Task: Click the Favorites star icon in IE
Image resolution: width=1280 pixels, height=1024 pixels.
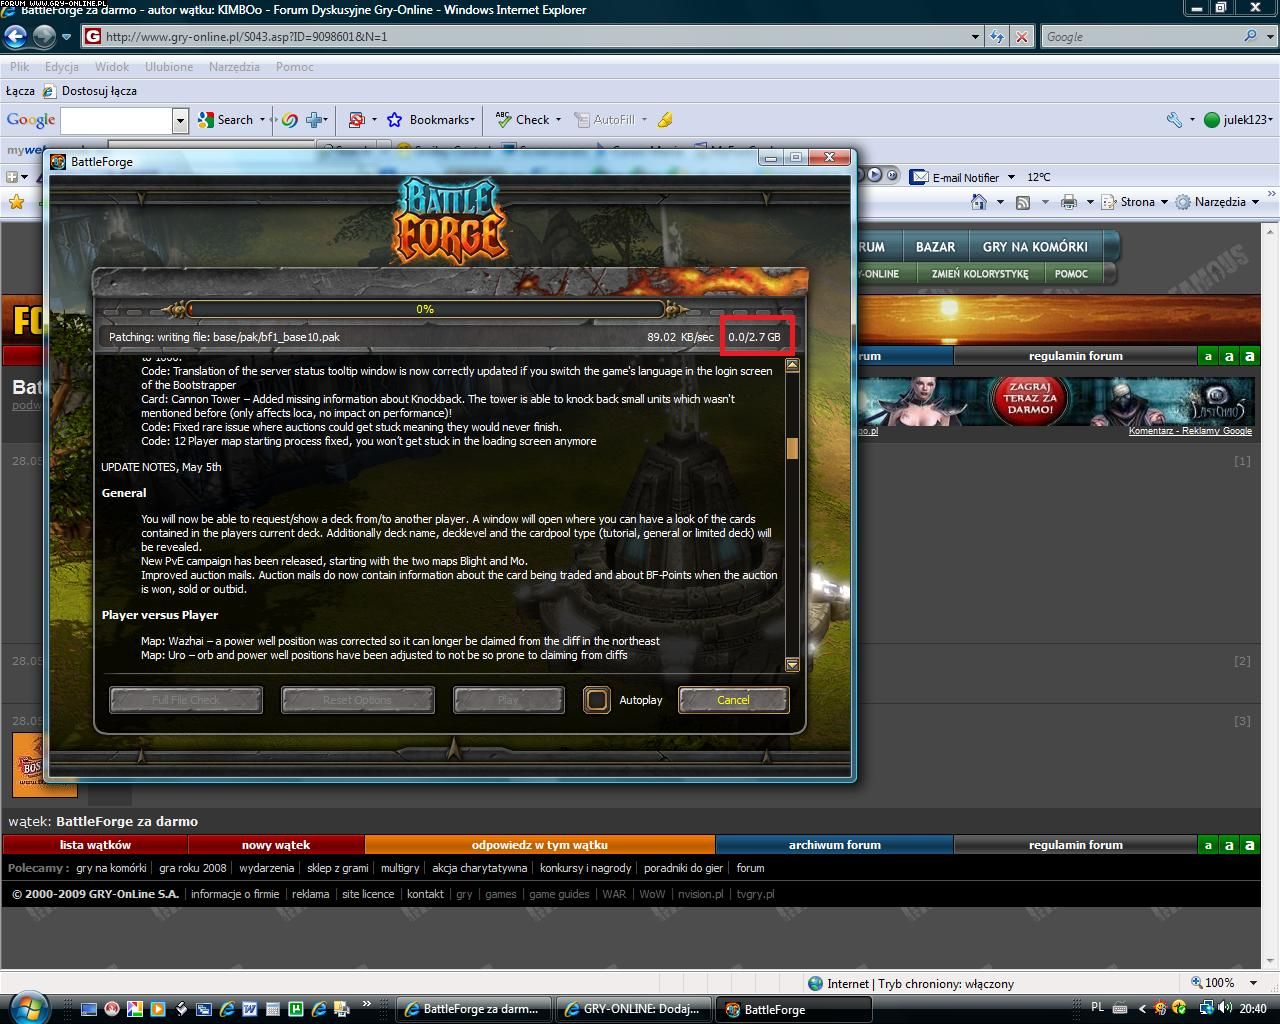Action: 16,202
